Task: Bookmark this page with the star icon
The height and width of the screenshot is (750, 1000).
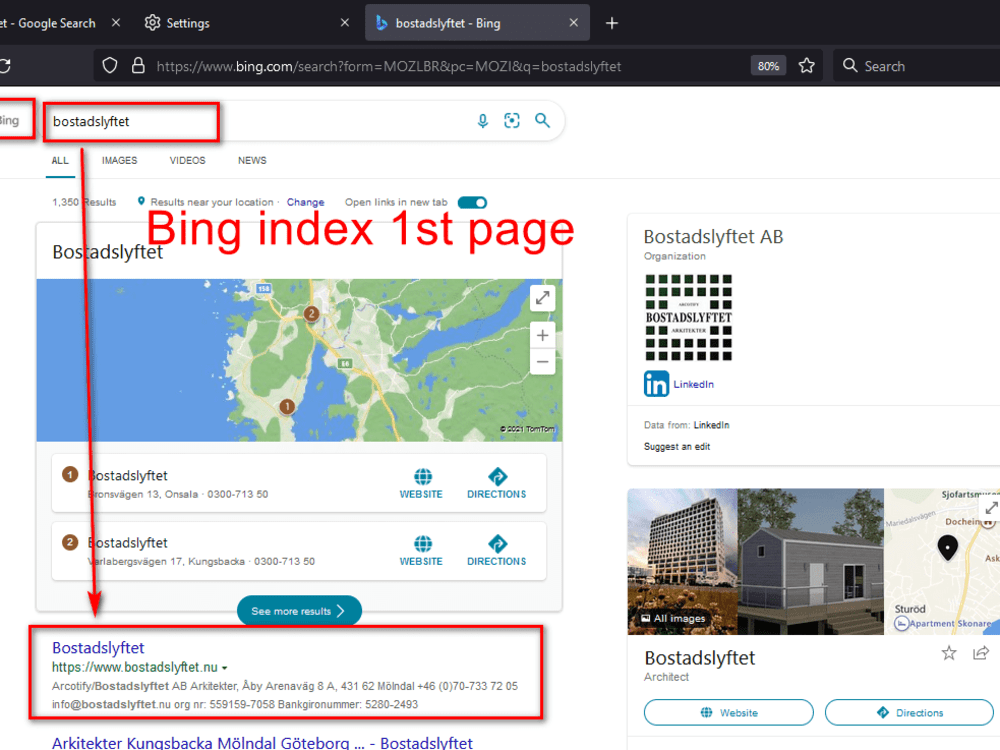Action: click(806, 66)
